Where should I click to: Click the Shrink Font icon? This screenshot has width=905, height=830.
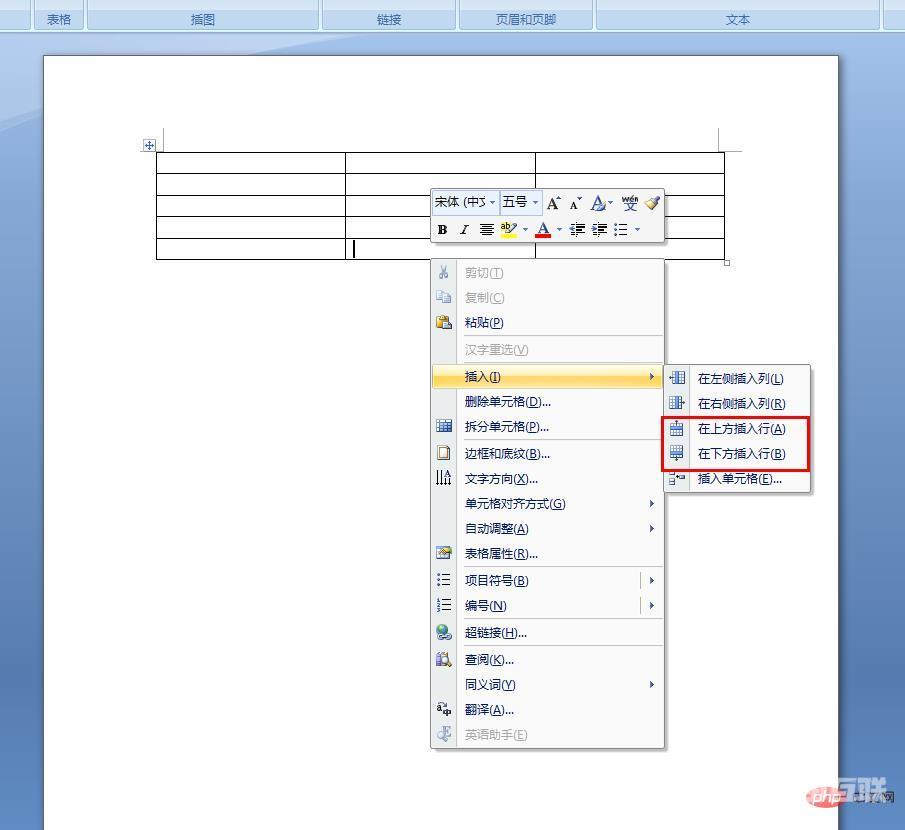(575, 203)
